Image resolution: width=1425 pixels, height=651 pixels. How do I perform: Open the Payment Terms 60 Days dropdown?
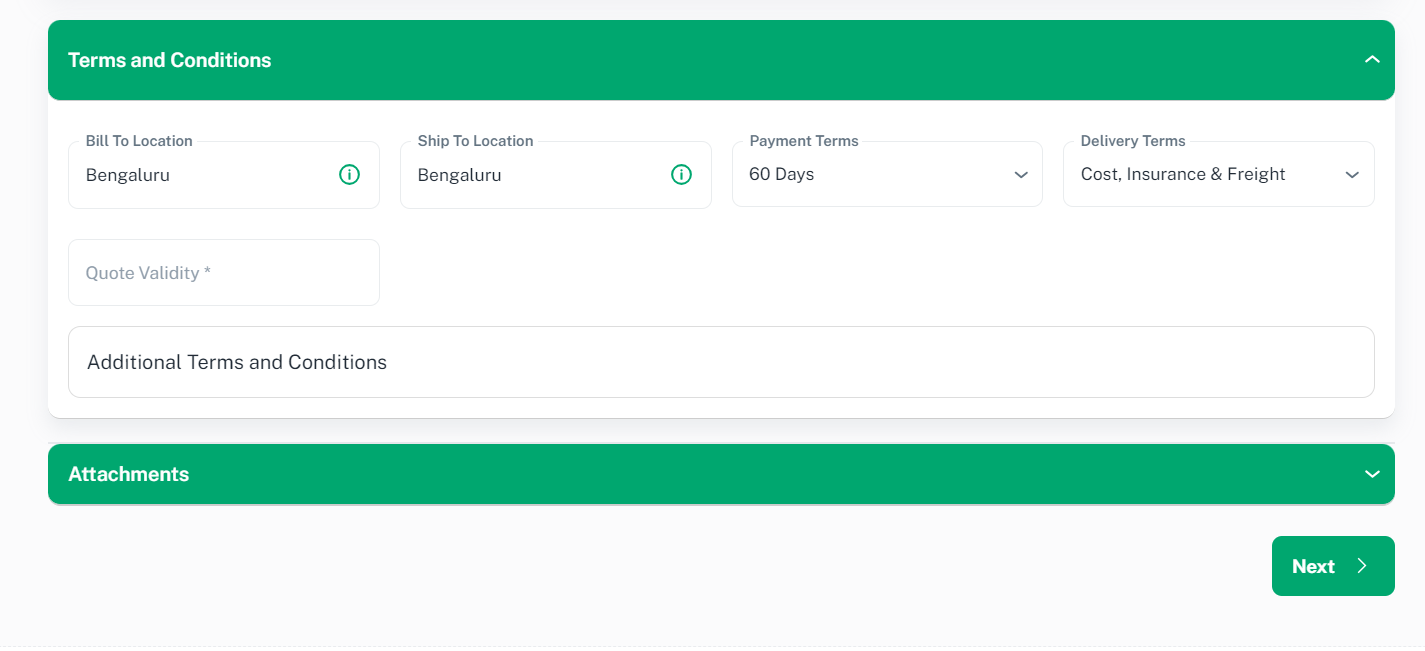click(870, 175)
